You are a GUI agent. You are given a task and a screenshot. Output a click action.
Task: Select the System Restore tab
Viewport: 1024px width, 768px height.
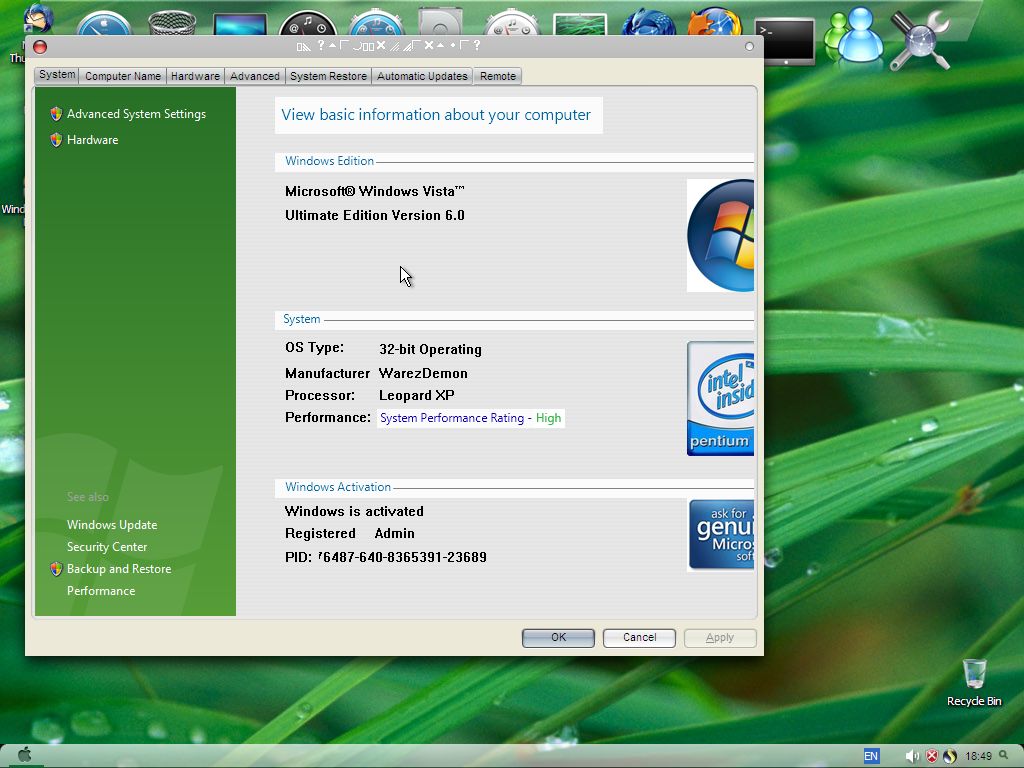click(x=328, y=76)
